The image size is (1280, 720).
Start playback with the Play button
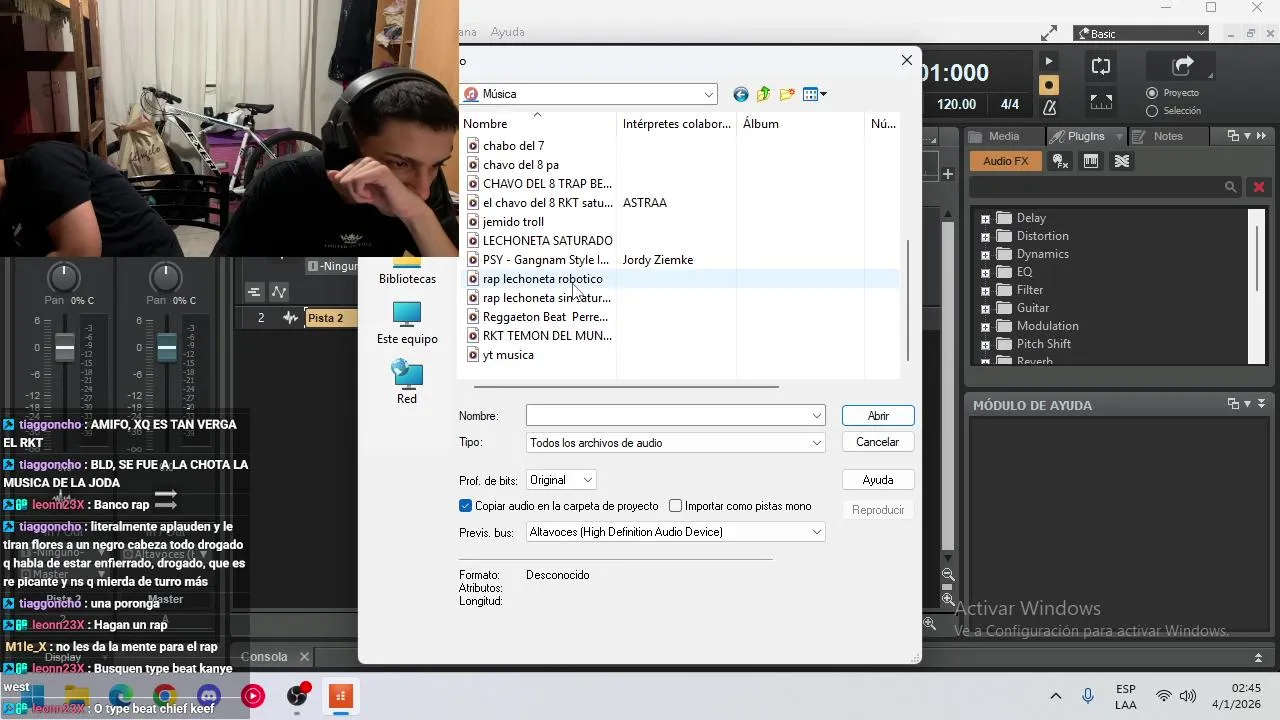1048,62
